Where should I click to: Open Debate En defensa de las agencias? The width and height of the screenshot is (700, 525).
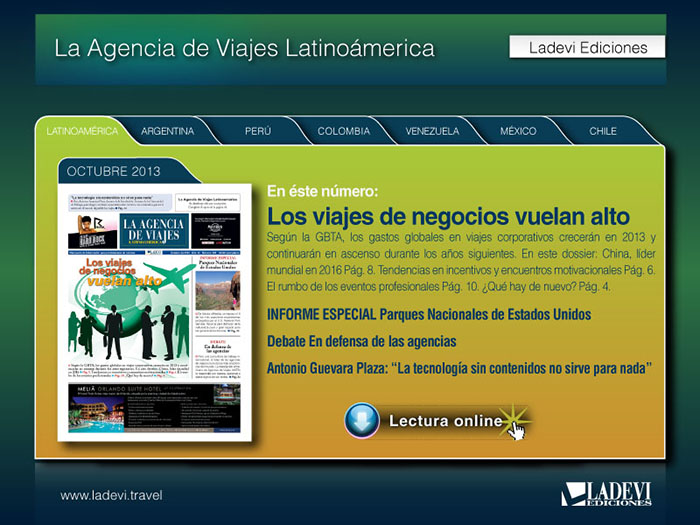(362, 342)
